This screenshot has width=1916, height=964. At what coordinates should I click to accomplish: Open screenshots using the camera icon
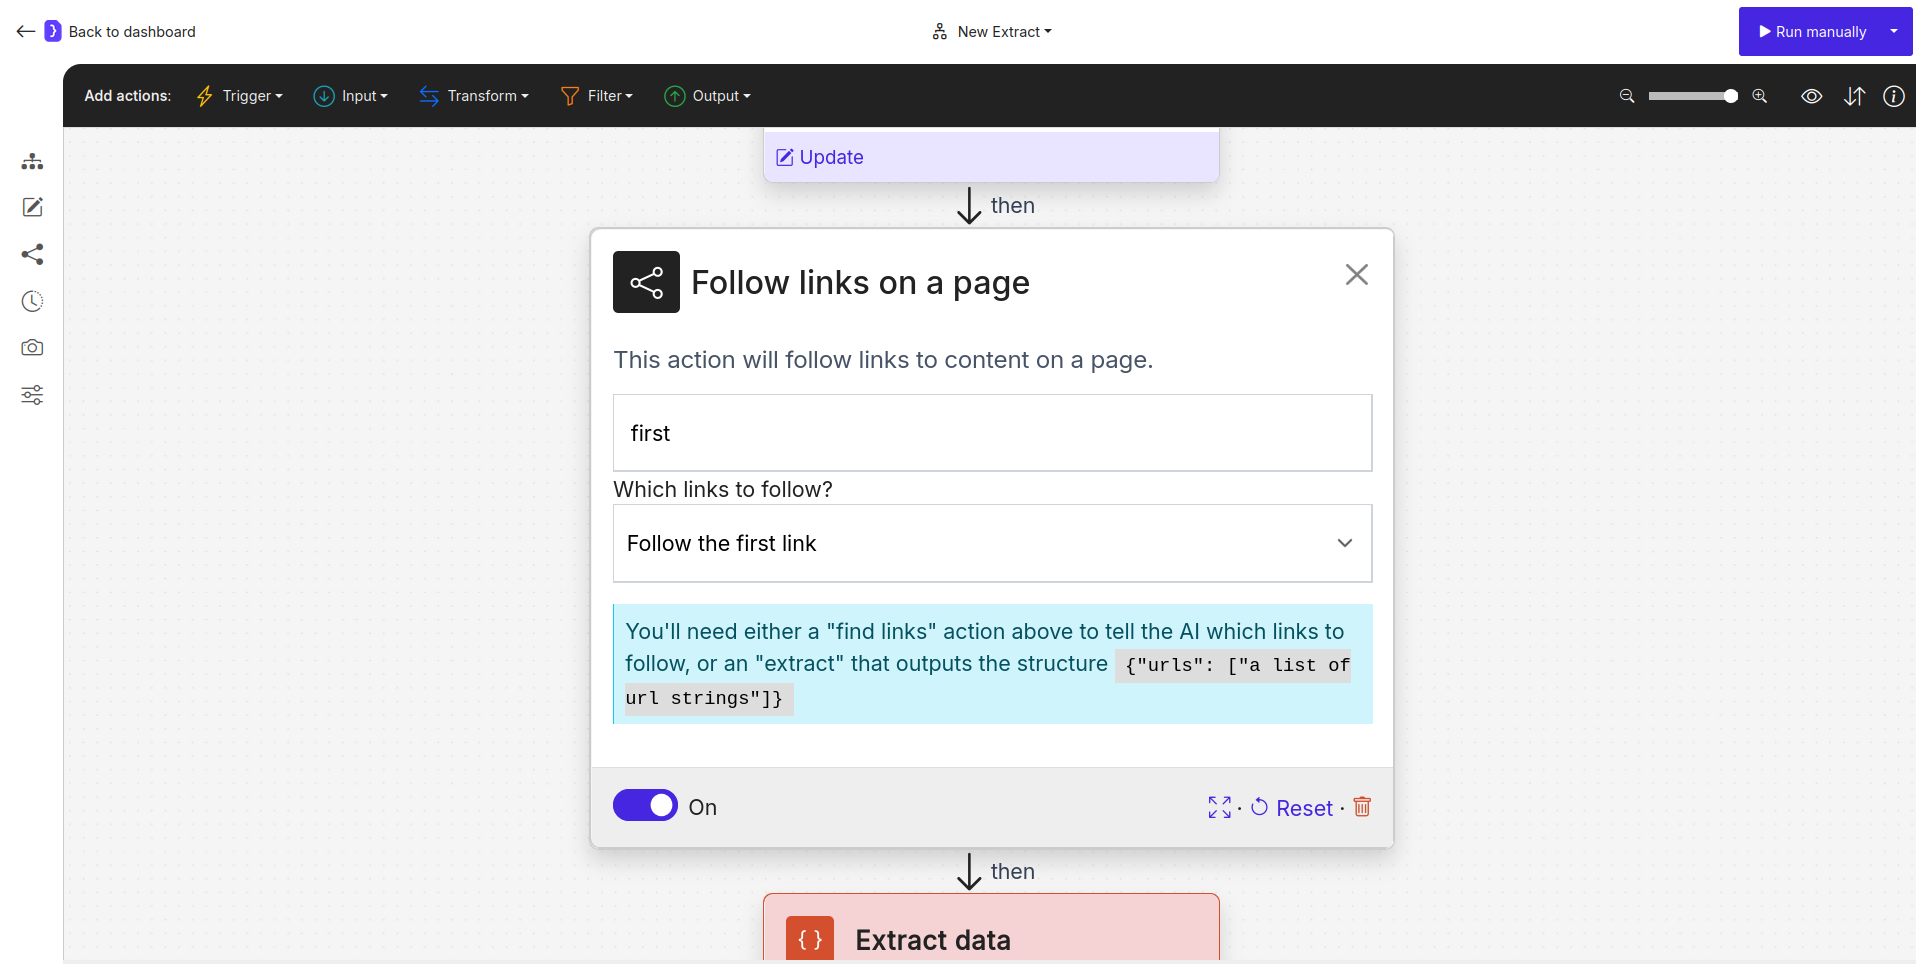coord(32,347)
